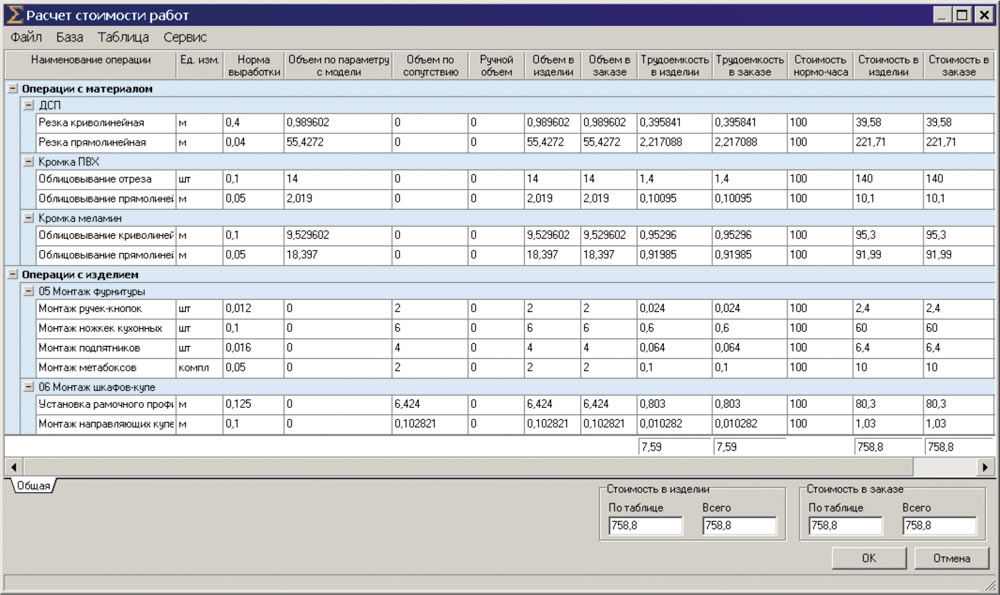The height and width of the screenshot is (595, 1000).
Task: Collapse the 05 Монтаж фурнитуры subgroup
Action: coord(29,291)
